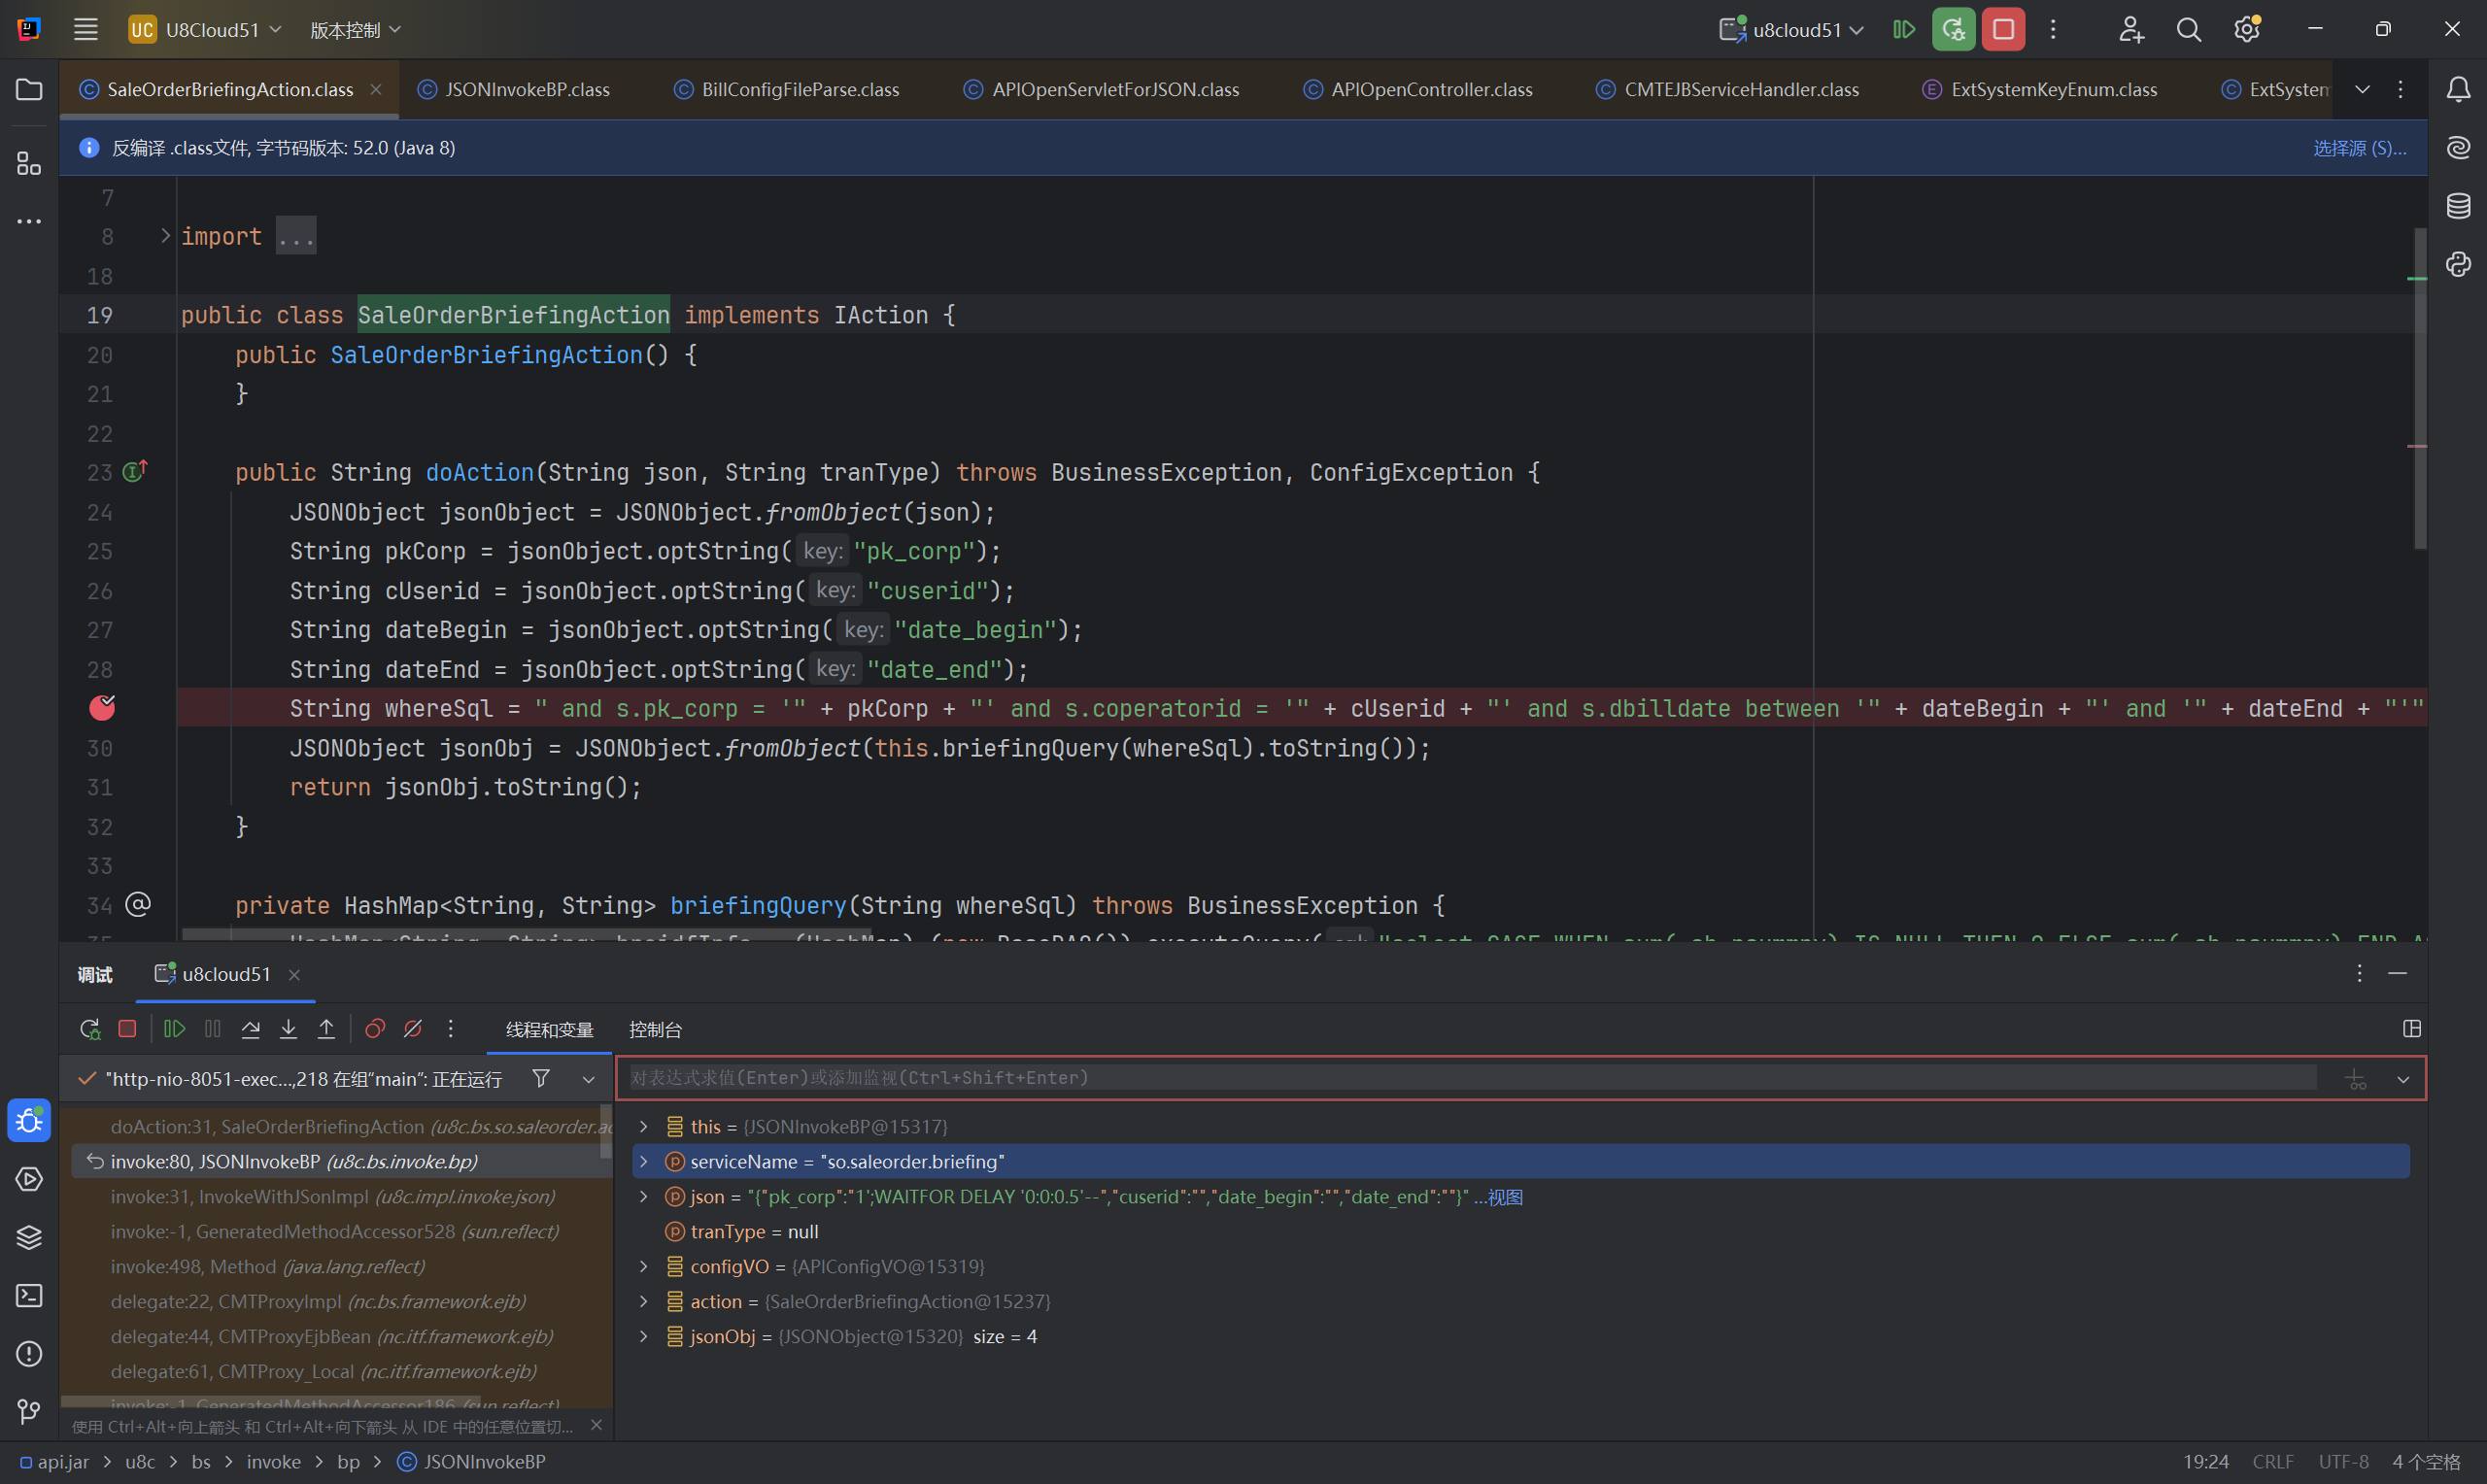Open IDE settings gear

2247,29
